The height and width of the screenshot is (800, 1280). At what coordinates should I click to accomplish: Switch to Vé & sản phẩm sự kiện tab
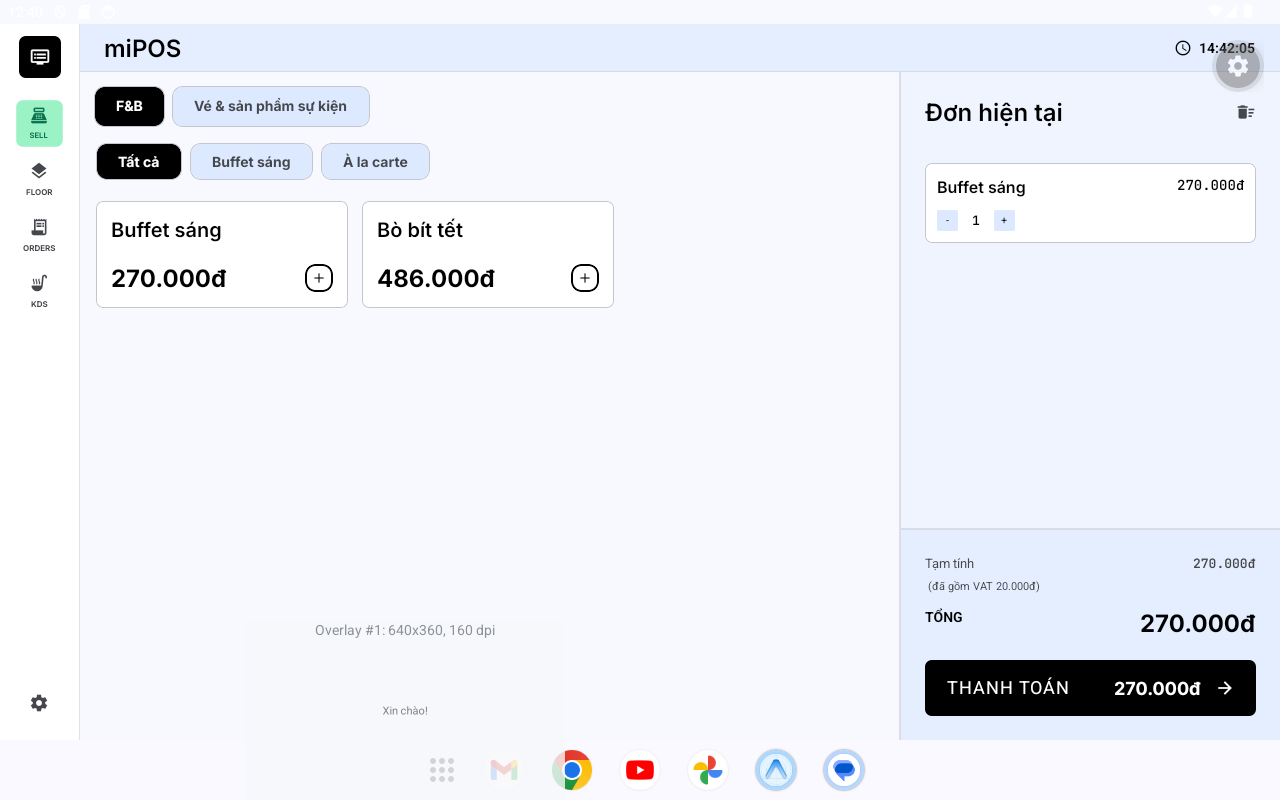pos(271,106)
